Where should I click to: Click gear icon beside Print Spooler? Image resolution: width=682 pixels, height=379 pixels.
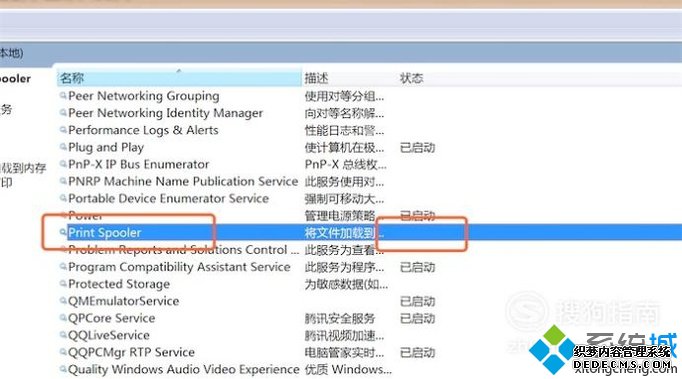tap(63, 232)
